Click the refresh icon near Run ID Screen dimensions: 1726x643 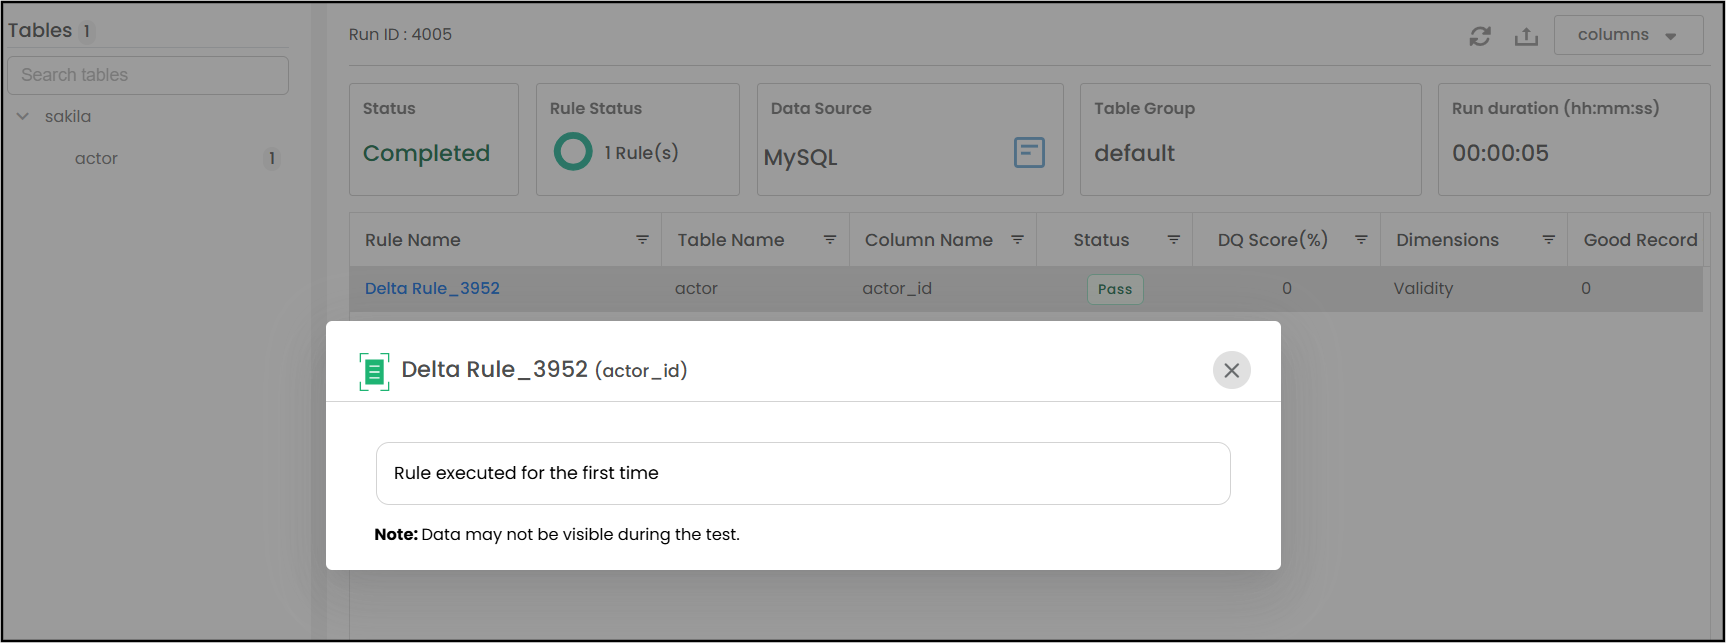click(x=1480, y=36)
